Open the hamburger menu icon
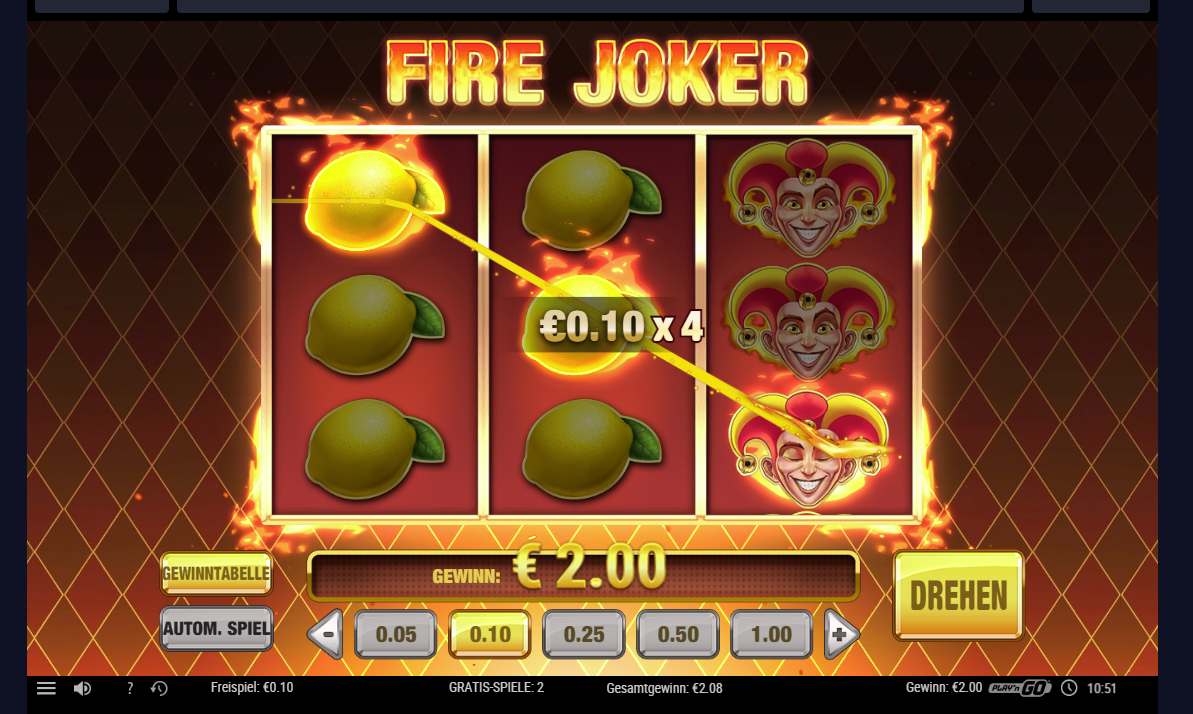The image size is (1193, 714). pyautogui.click(x=46, y=688)
